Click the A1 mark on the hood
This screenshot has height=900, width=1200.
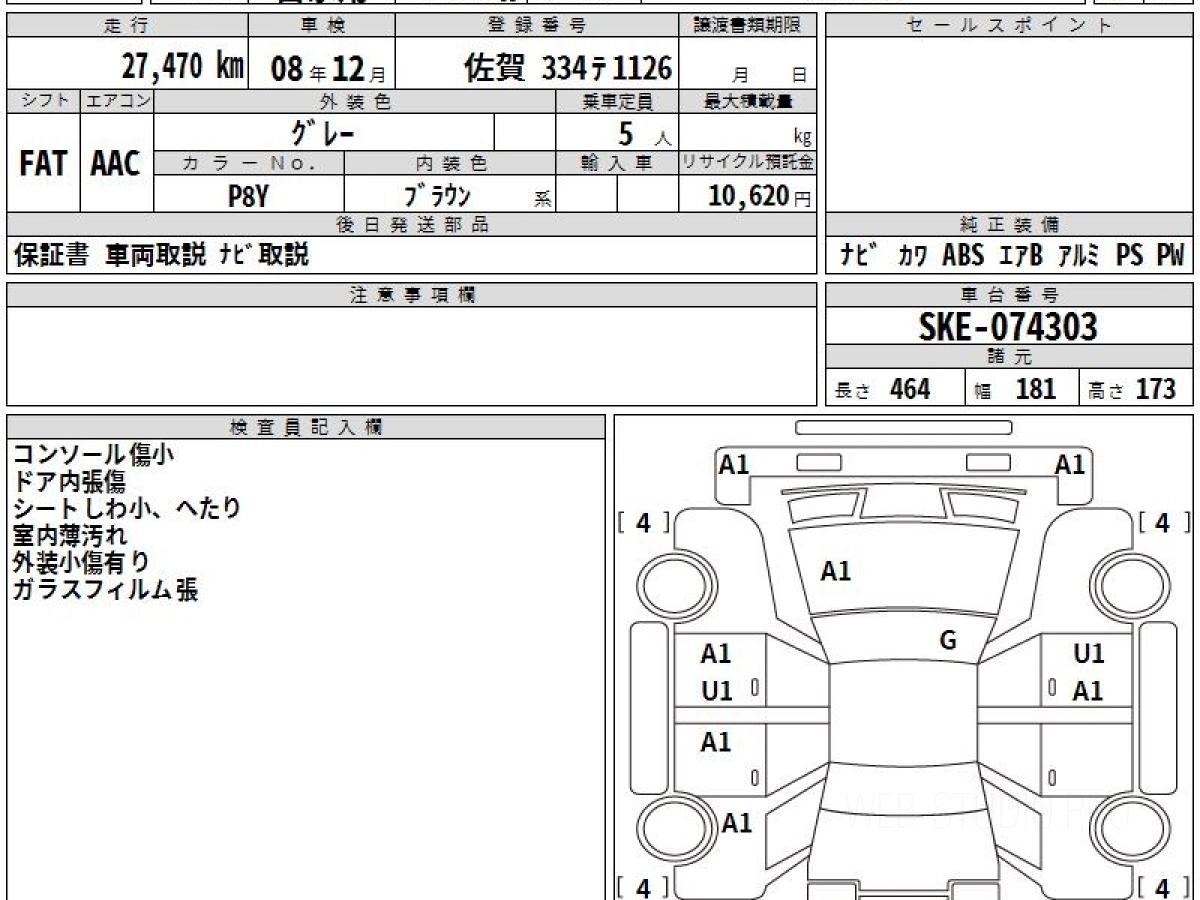[x=835, y=571]
